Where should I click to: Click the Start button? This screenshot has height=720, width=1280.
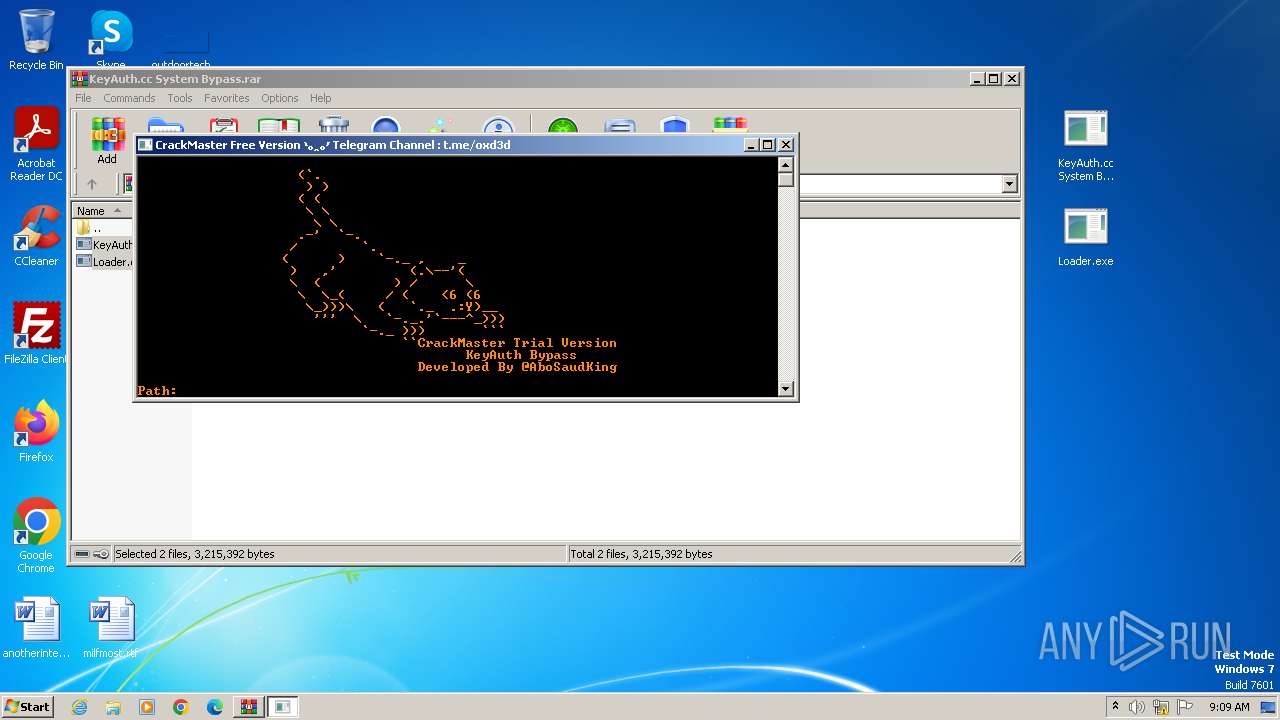point(27,707)
